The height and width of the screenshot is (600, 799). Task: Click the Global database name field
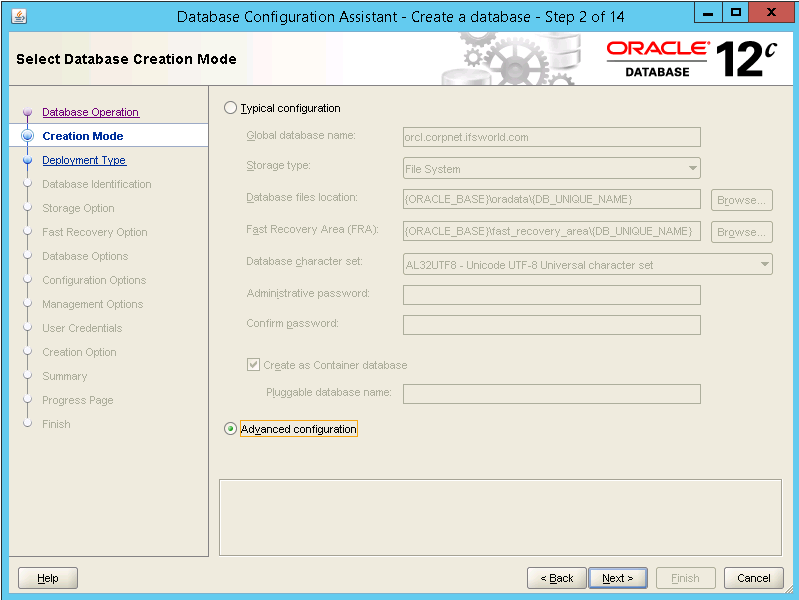tap(551, 137)
